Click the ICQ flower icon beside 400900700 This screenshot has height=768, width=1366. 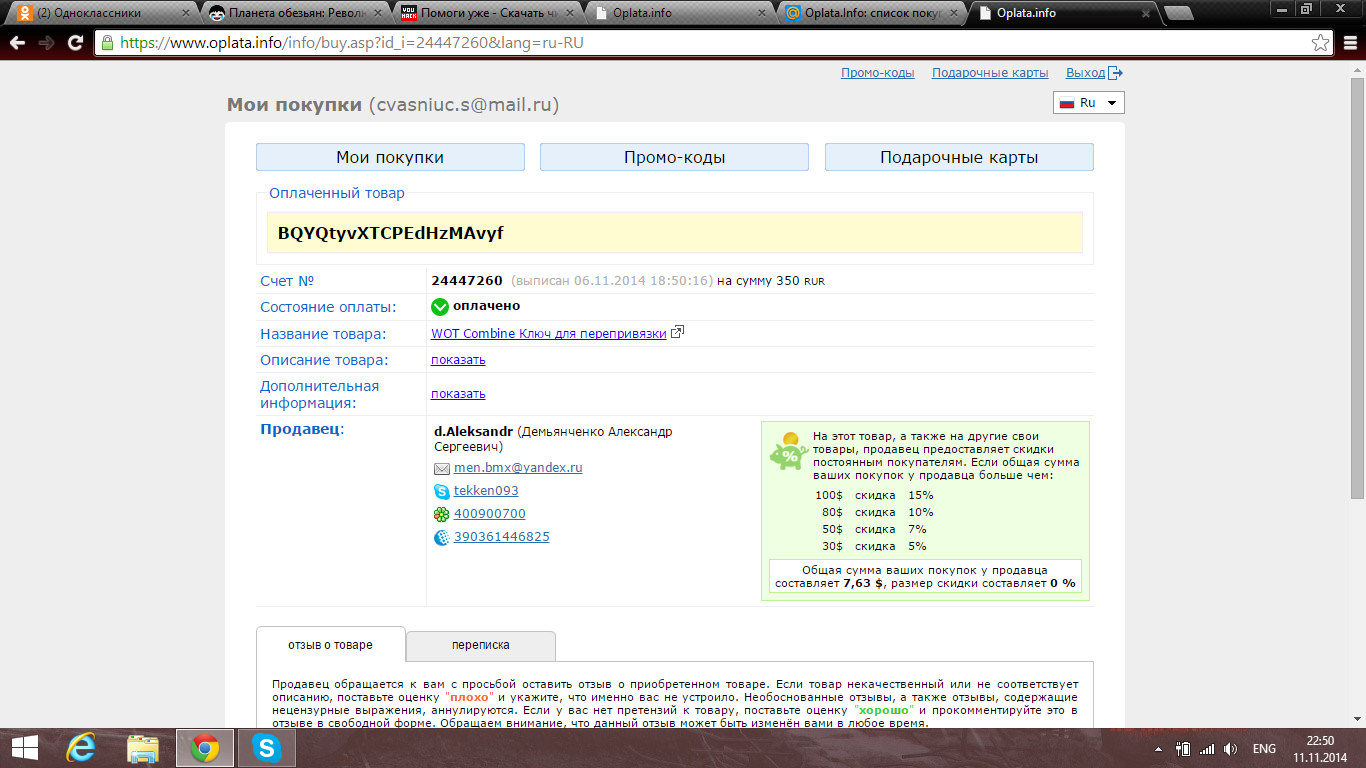click(442, 514)
